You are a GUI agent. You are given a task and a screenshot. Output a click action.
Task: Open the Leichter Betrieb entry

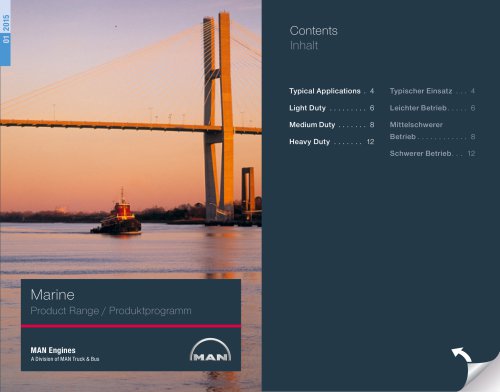click(432, 108)
